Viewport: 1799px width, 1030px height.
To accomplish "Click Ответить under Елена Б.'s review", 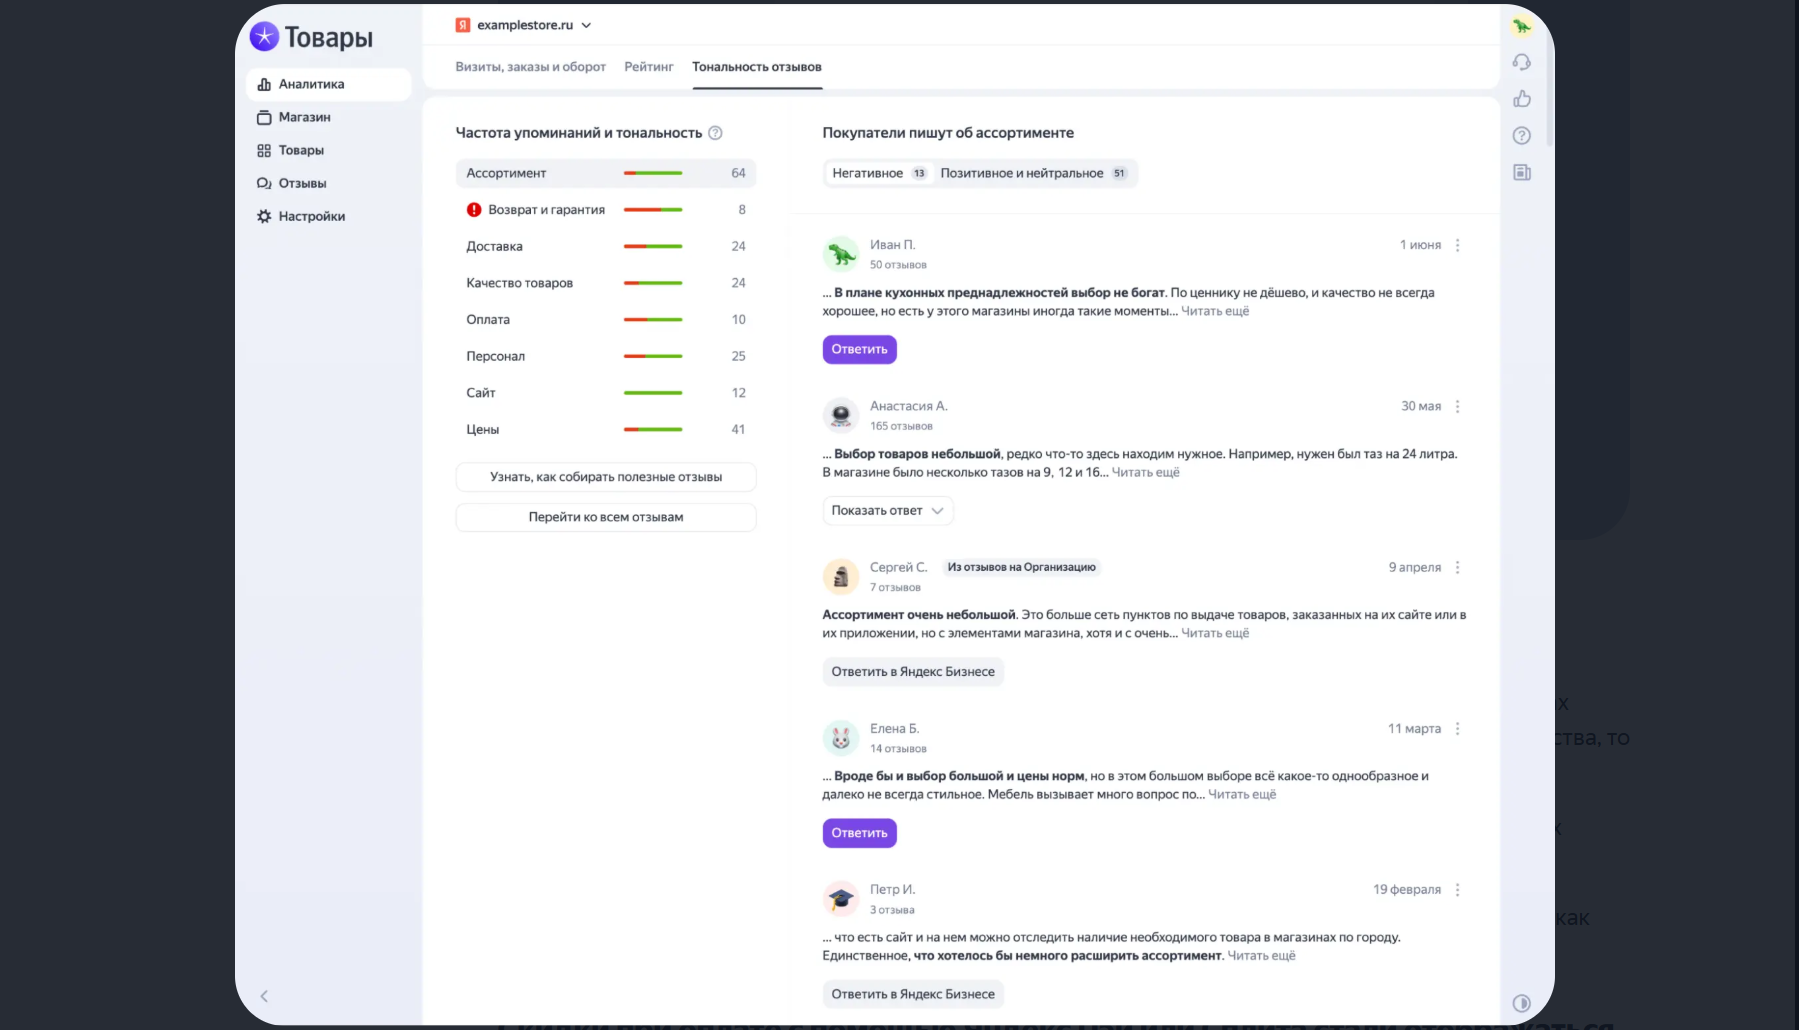I will (x=858, y=832).
